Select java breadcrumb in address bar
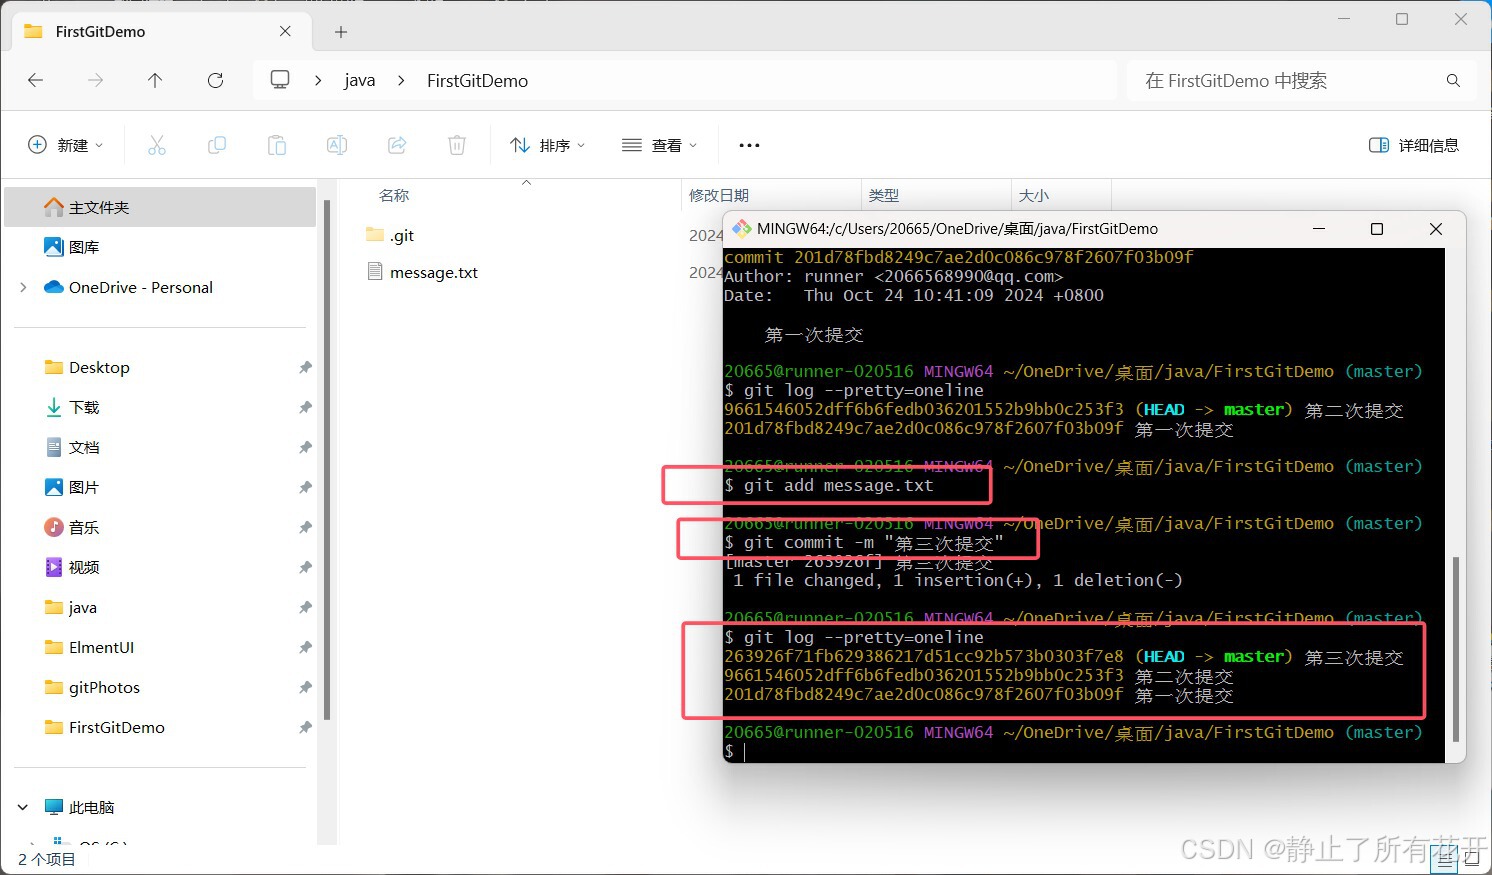This screenshot has height=875, width=1492. point(360,81)
